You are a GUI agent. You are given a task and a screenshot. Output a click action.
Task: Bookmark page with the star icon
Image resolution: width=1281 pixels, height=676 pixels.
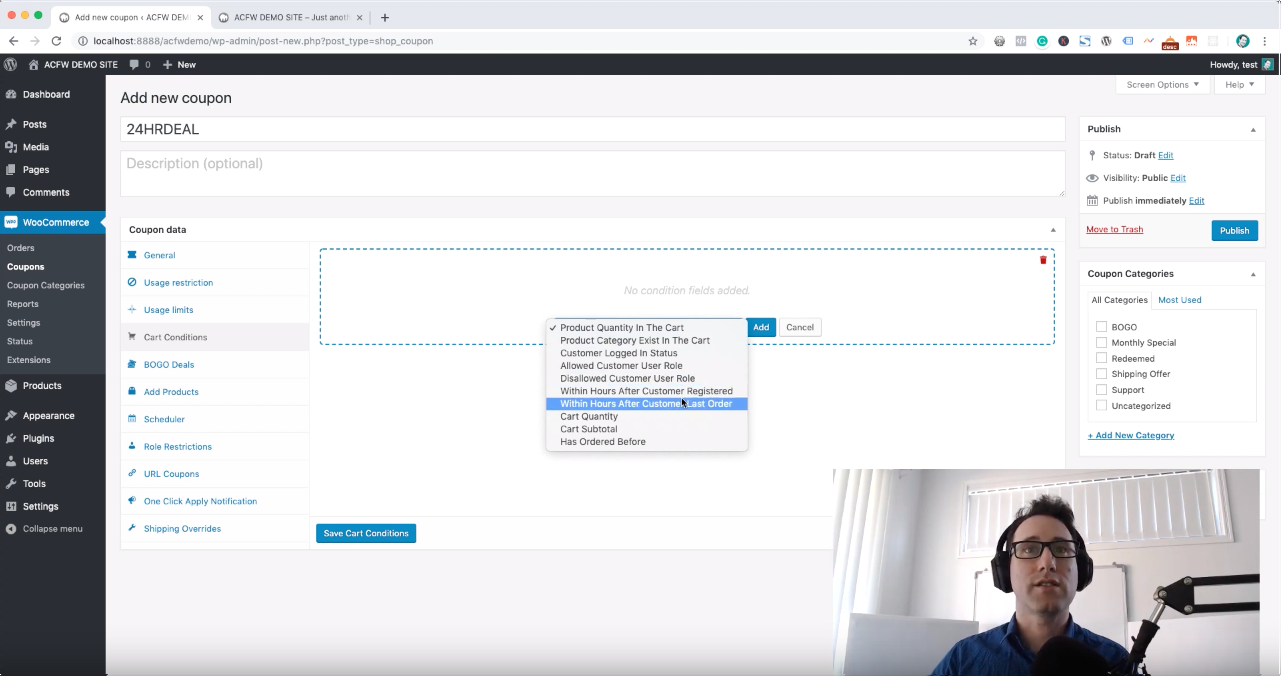[972, 41]
